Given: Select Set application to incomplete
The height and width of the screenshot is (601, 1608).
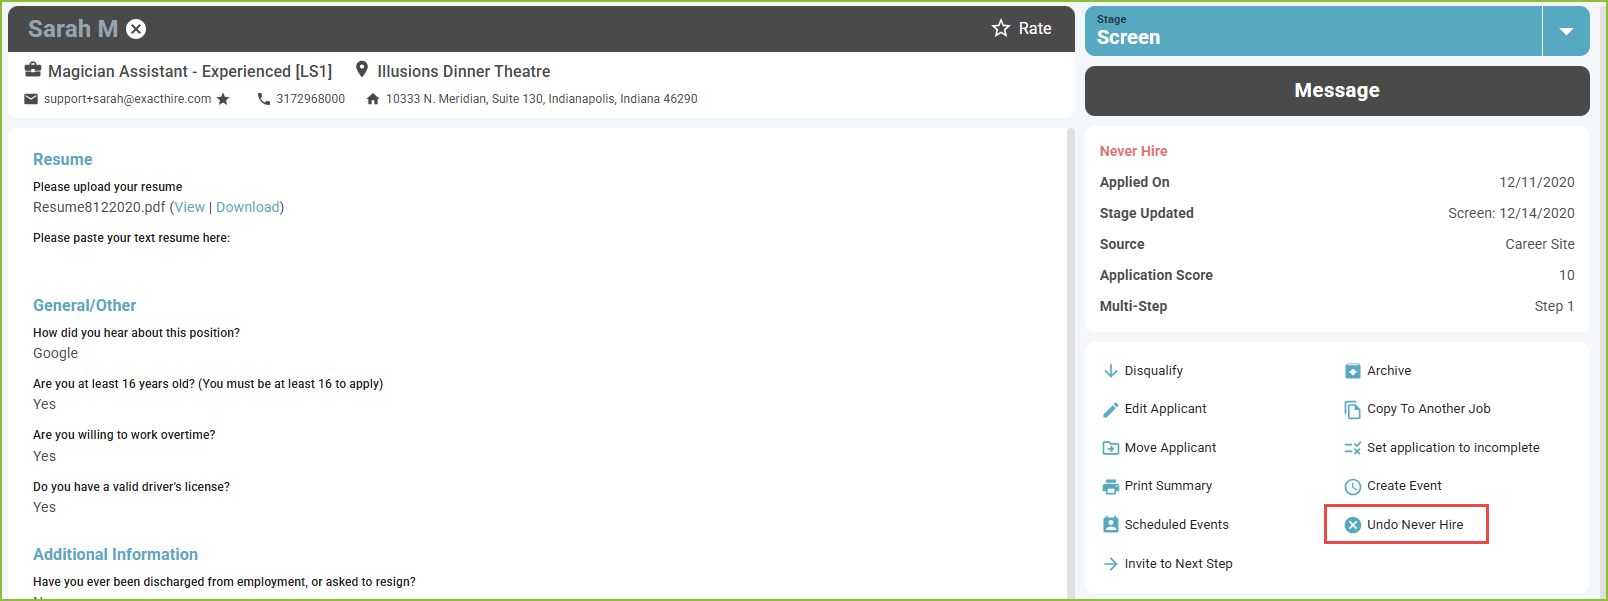Looking at the screenshot, I should 1453,448.
